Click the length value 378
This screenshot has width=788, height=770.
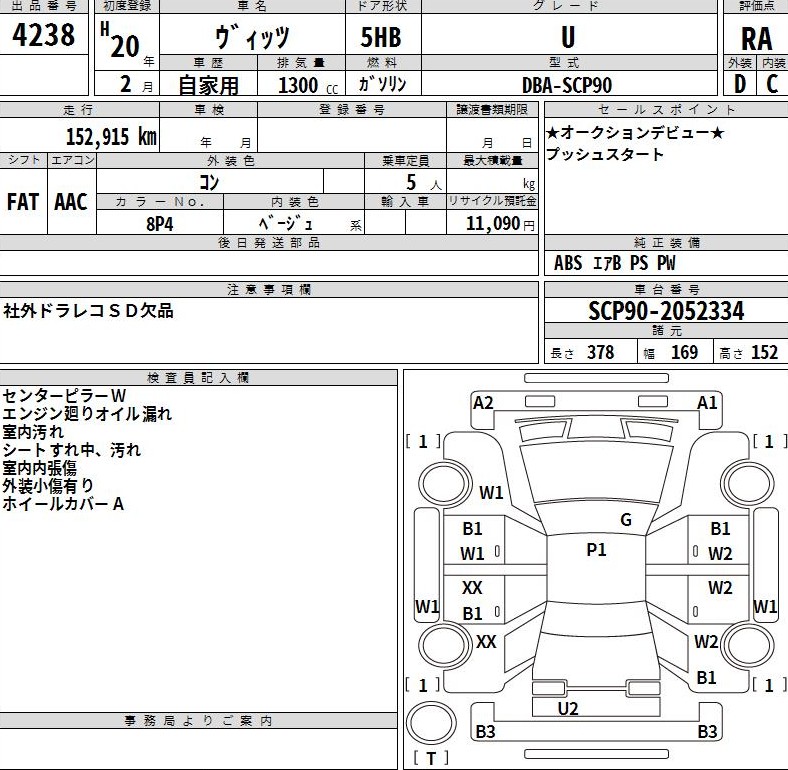(x=601, y=352)
